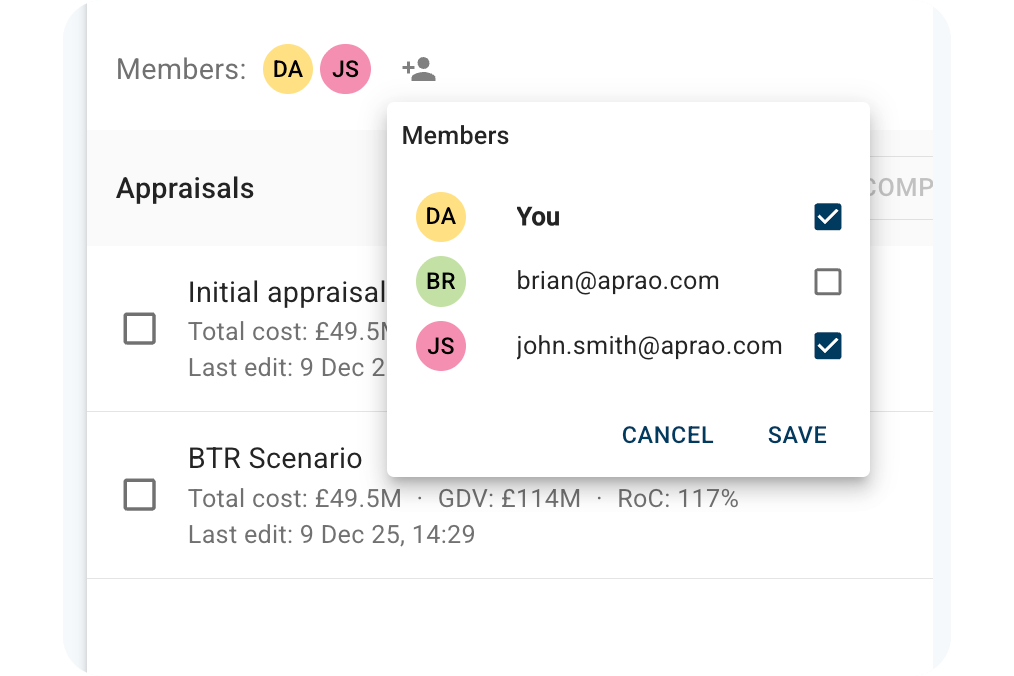Uncheck the You member checkbox
This screenshot has height=676, width=1014.
[x=828, y=217]
